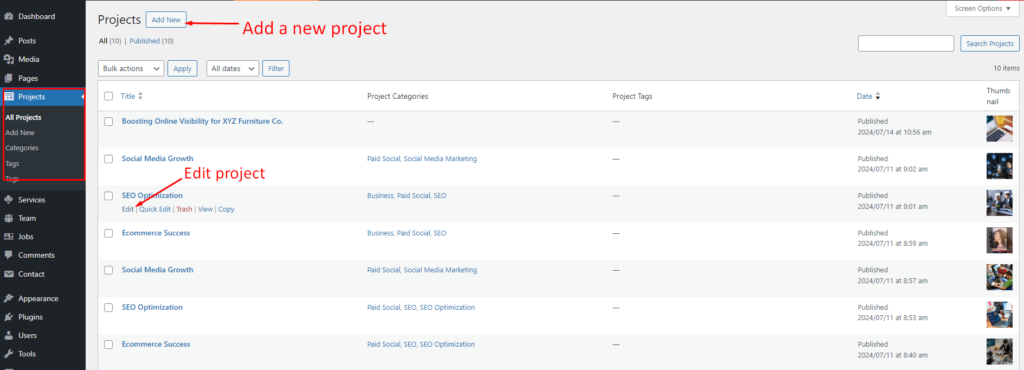Image resolution: width=1024 pixels, height=370 pixels.
Task: Click the '10 items' count text
Action: [1006, 68]
